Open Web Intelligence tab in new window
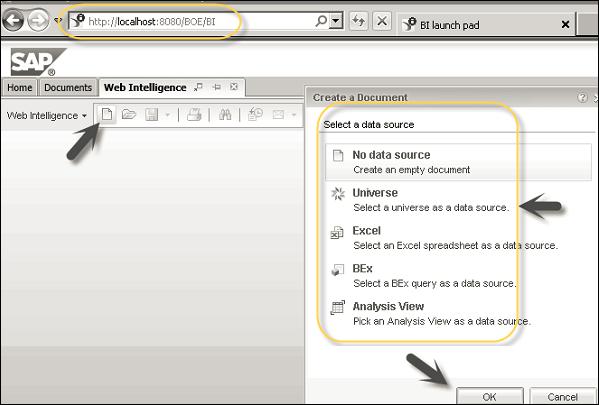This screenshot has width=599, height=405. pyautogui.click(x=198, y=87)
